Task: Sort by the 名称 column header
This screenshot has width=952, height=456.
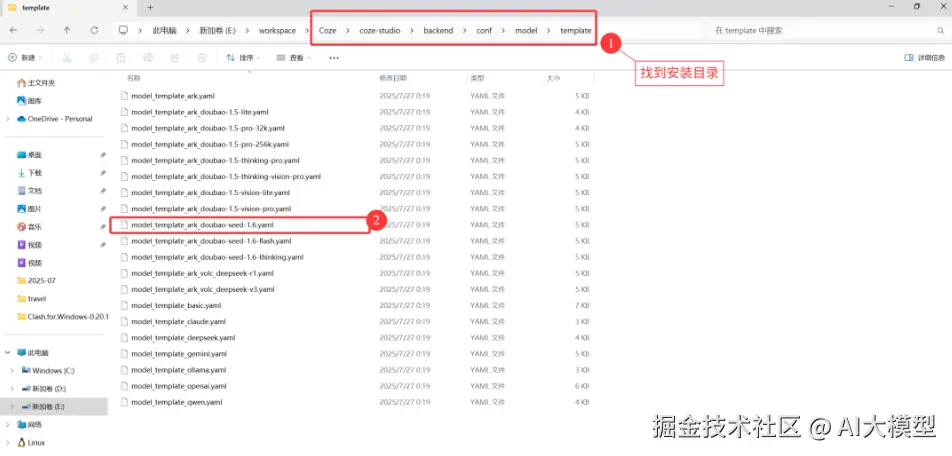Action: 134,78
